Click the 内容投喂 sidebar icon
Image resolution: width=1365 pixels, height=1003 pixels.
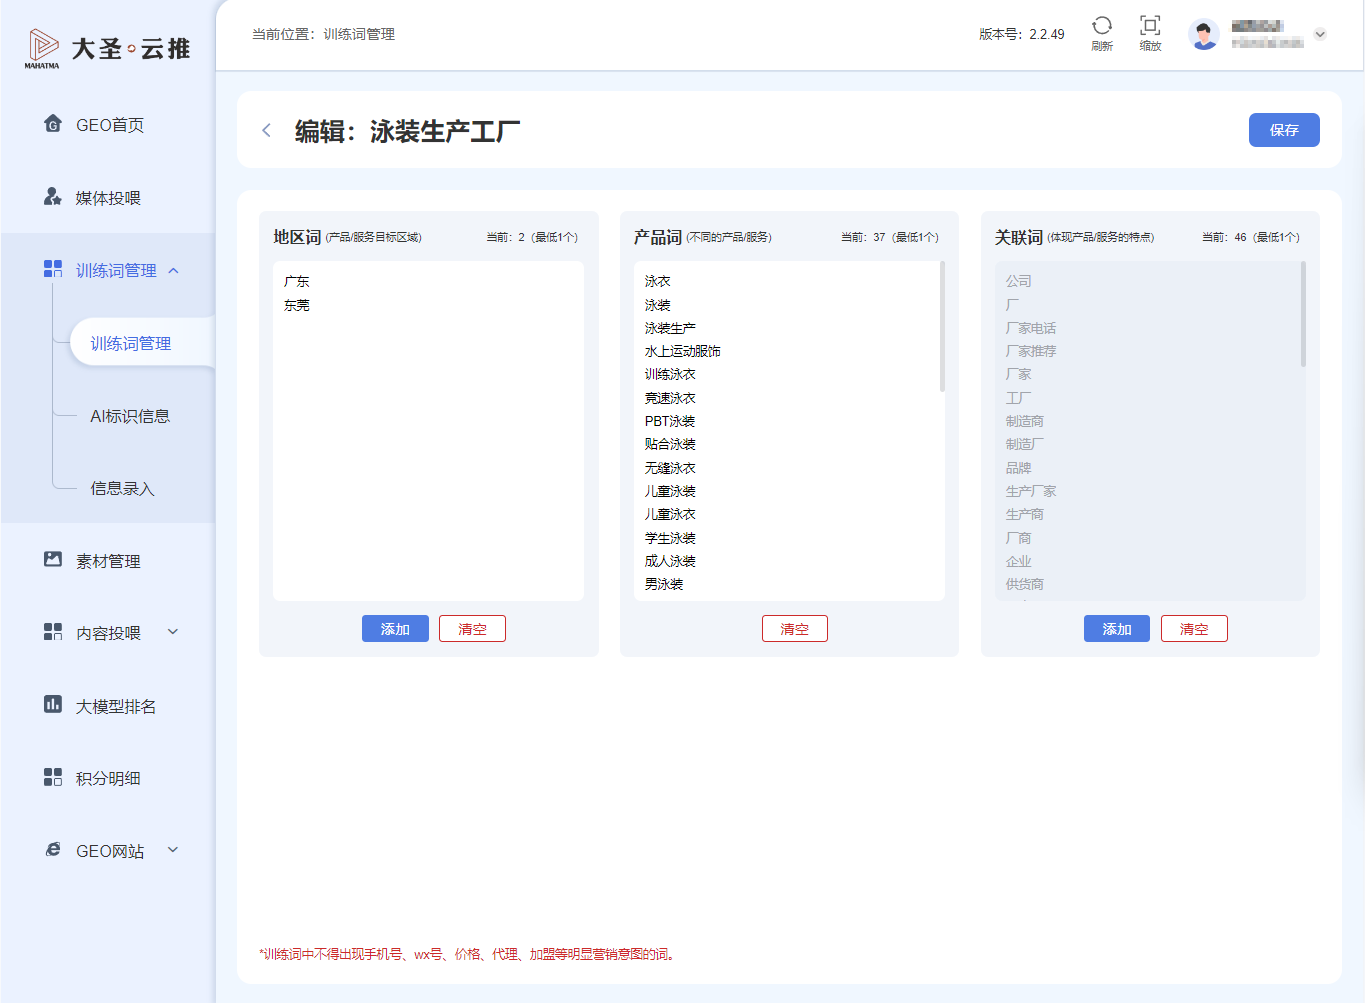[53, 632]
